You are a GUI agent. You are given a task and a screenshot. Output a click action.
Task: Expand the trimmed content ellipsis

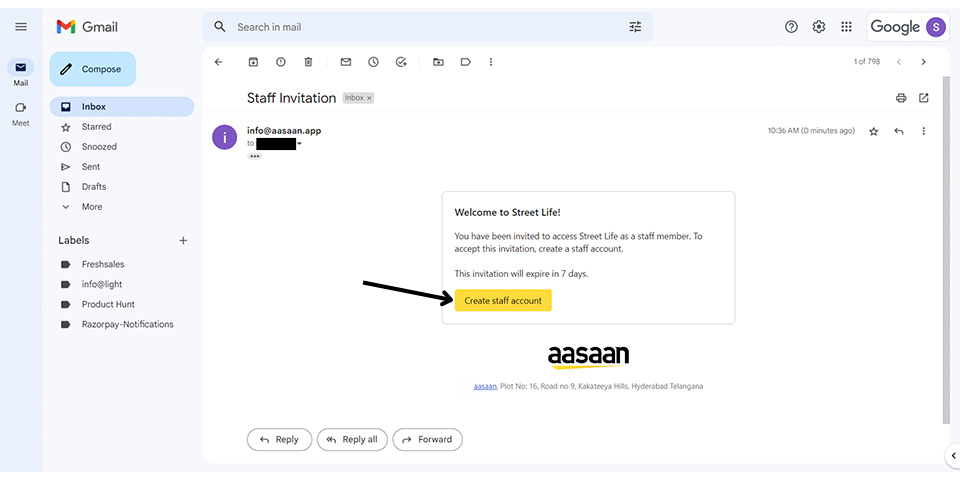(255, 157)
